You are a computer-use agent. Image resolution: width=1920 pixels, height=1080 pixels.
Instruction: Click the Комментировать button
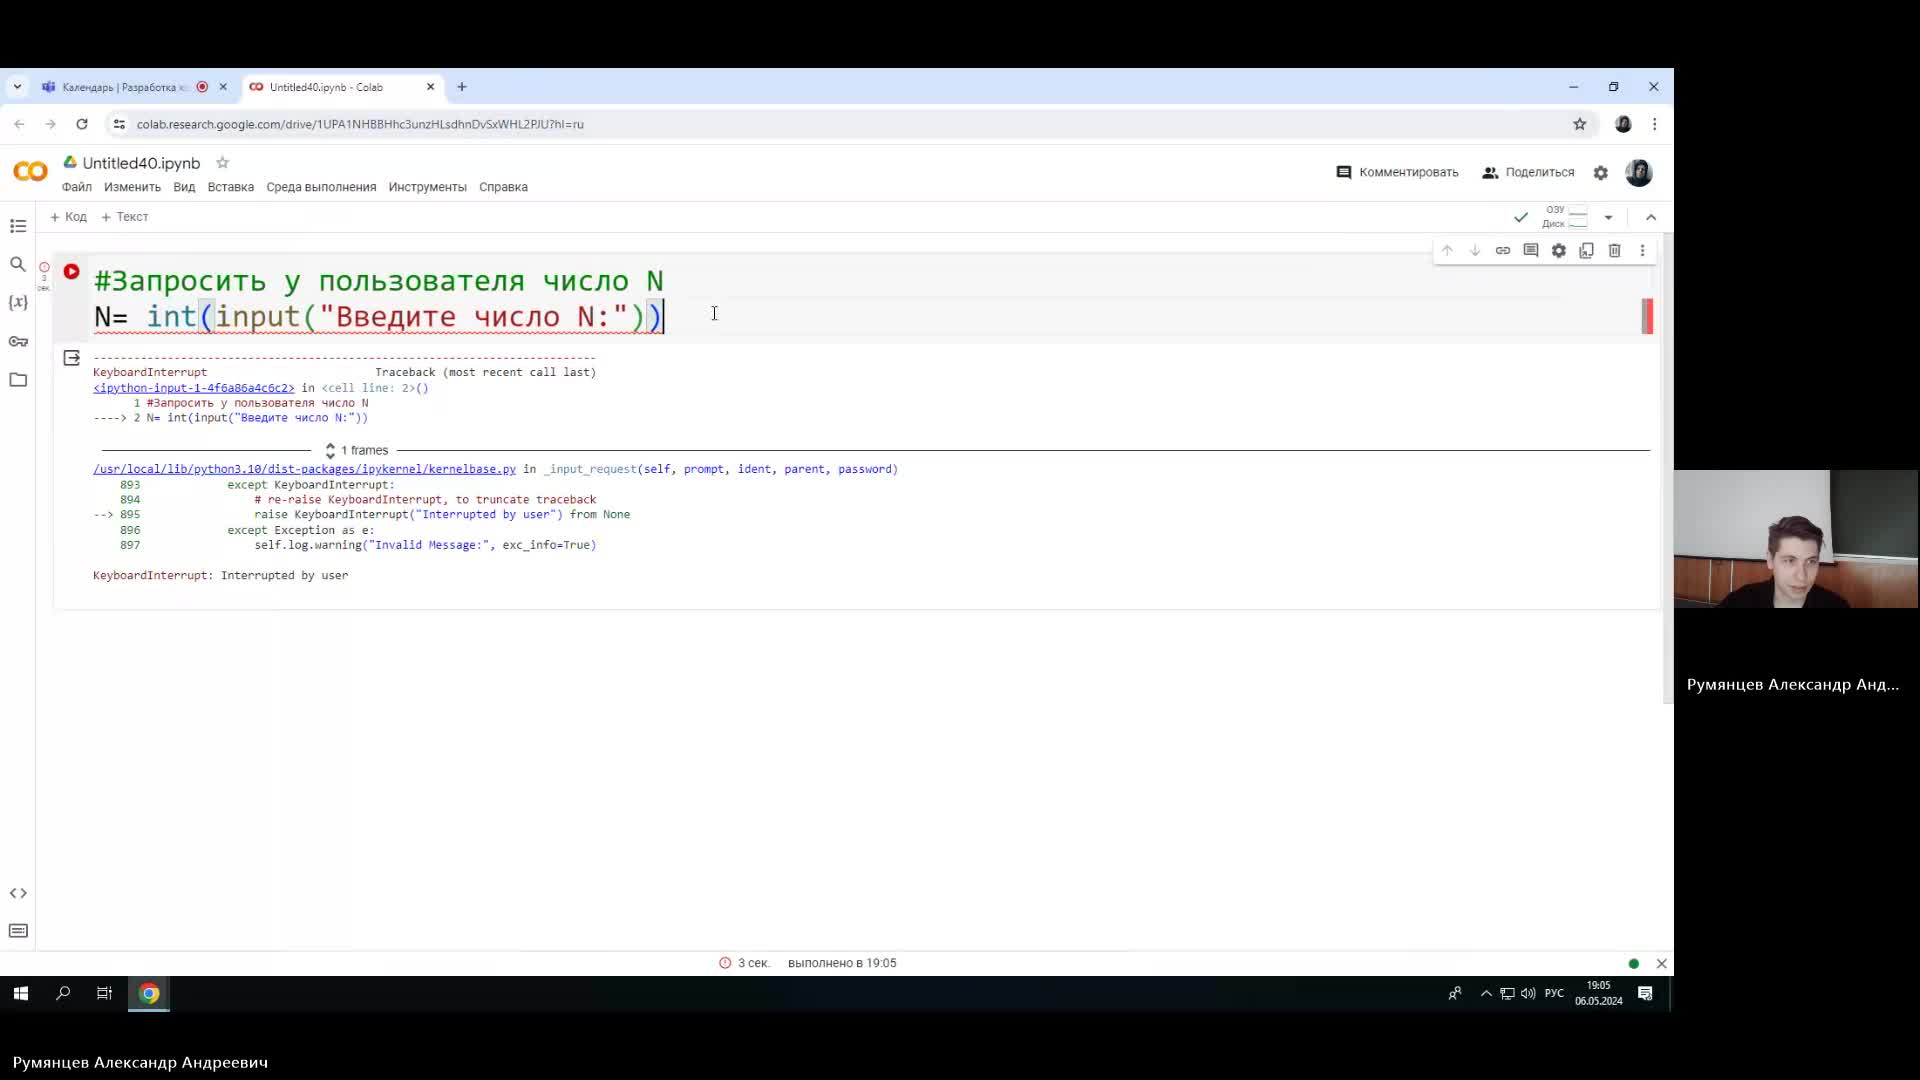[1397, 172]
